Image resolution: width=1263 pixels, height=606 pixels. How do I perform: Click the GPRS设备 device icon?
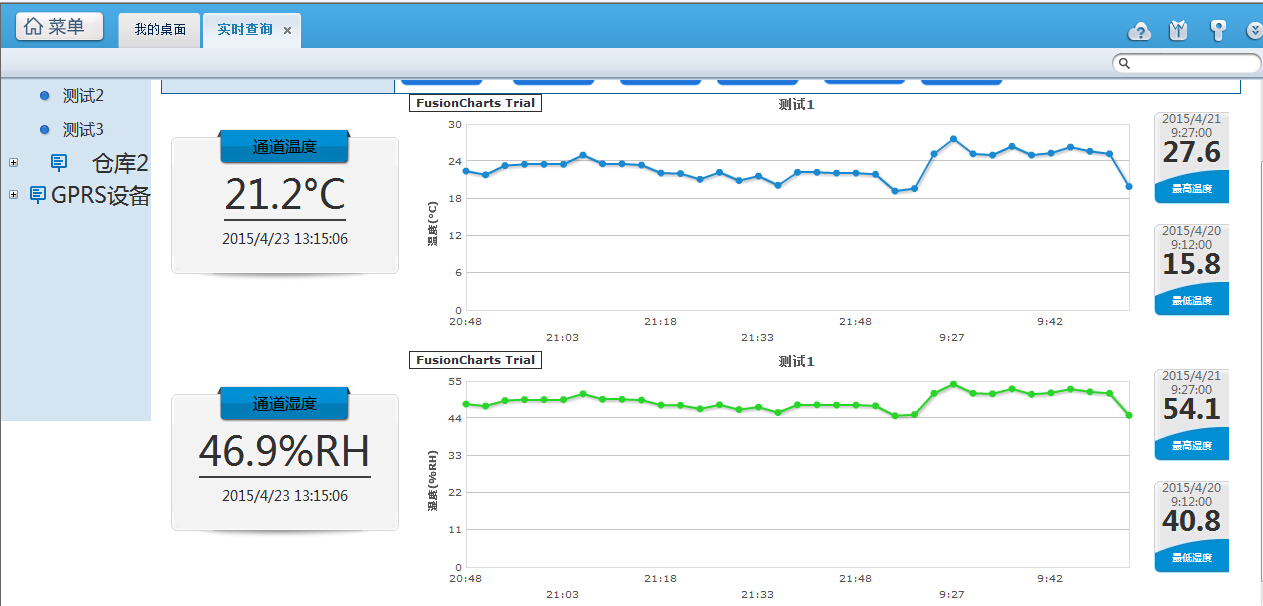tap(38, 195)
